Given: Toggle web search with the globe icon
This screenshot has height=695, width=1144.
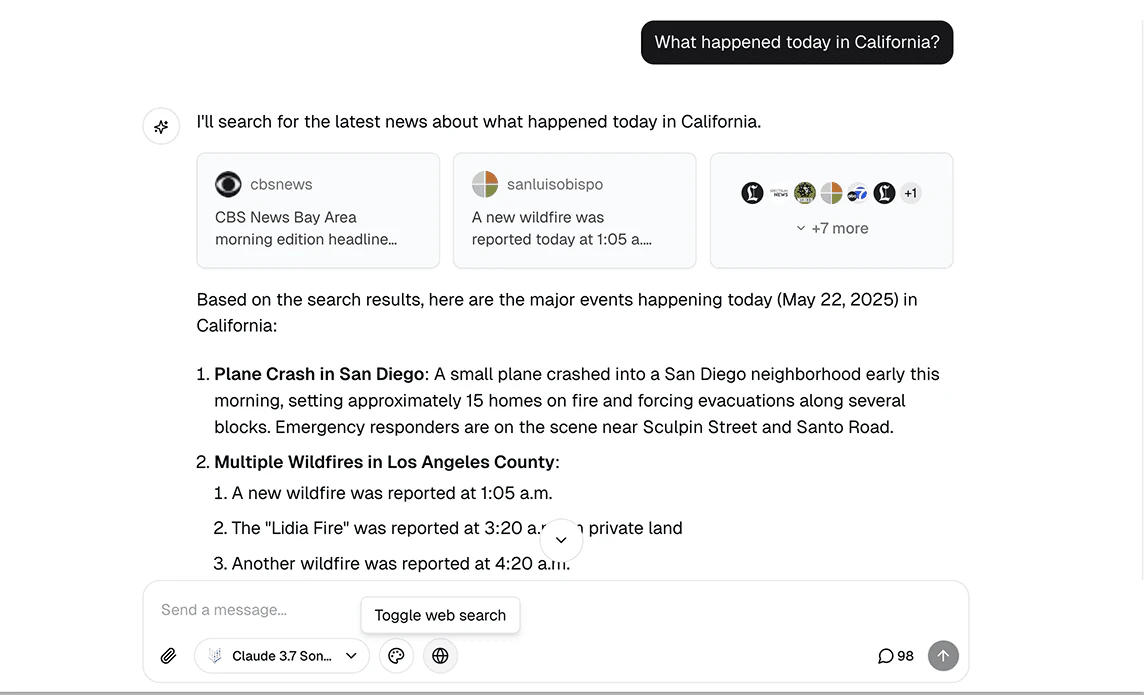Looking at the screenshot, I should [440, 656].
